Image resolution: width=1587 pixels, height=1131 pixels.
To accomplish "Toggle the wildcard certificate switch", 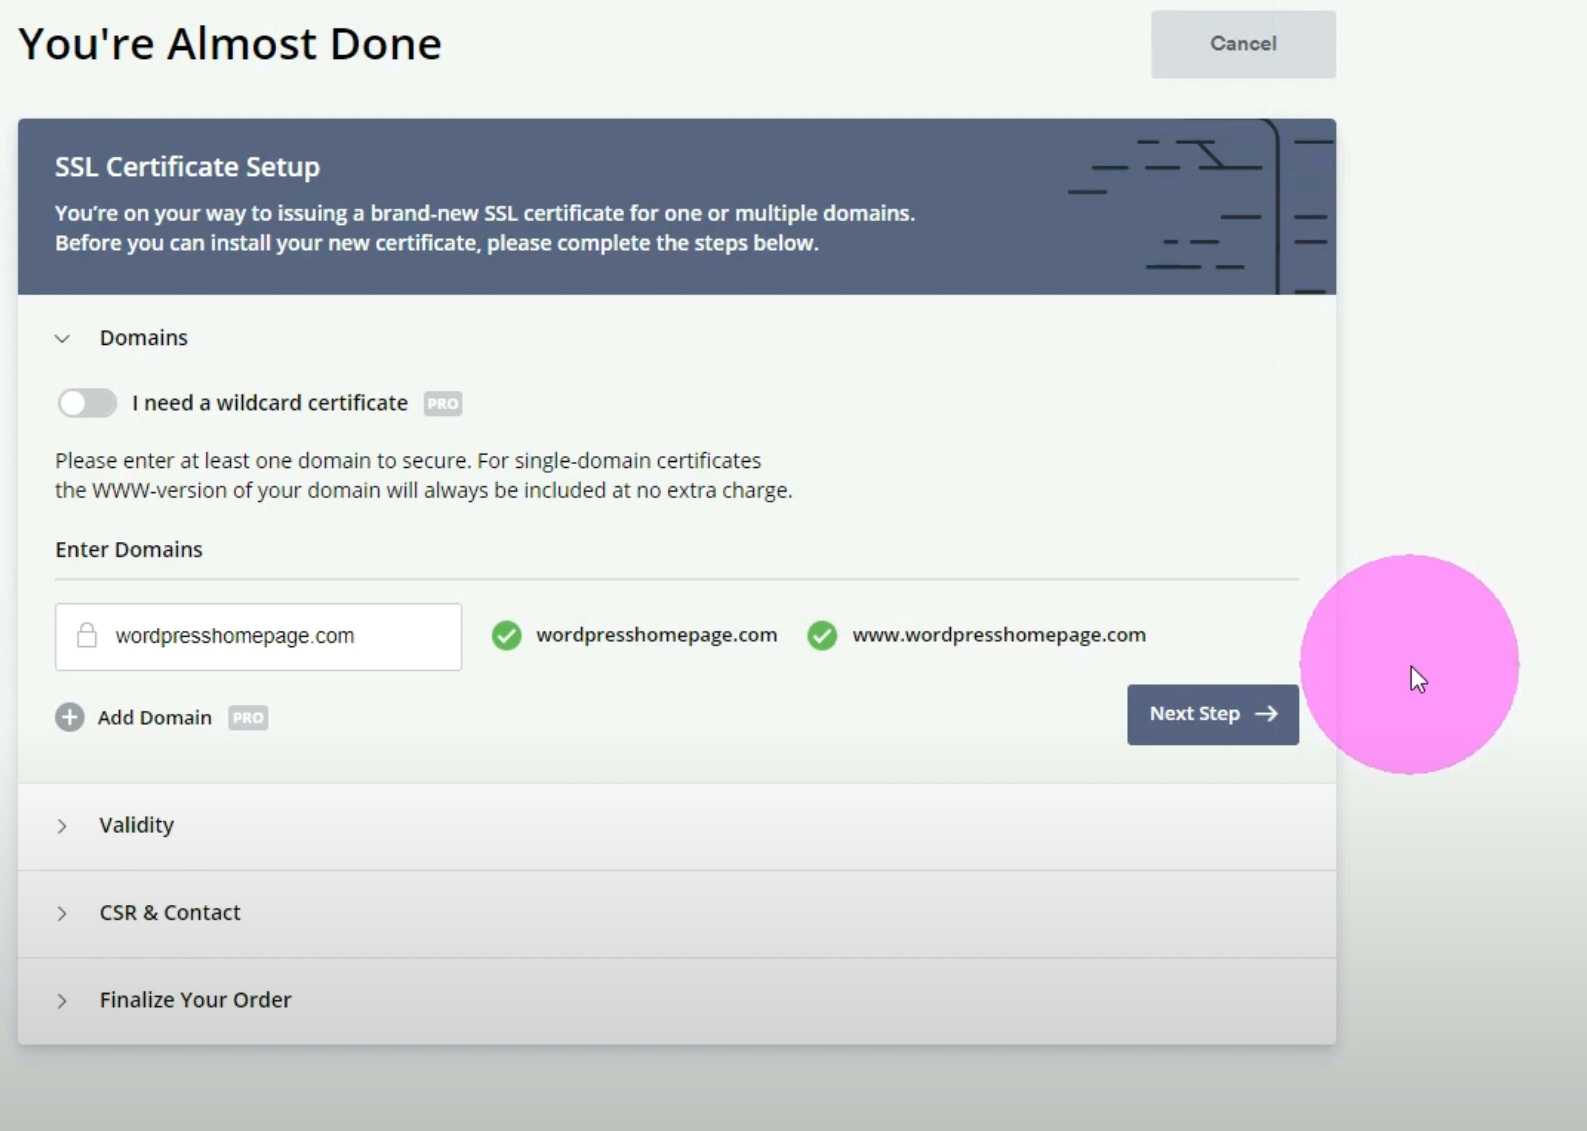I will pos(87,403).
